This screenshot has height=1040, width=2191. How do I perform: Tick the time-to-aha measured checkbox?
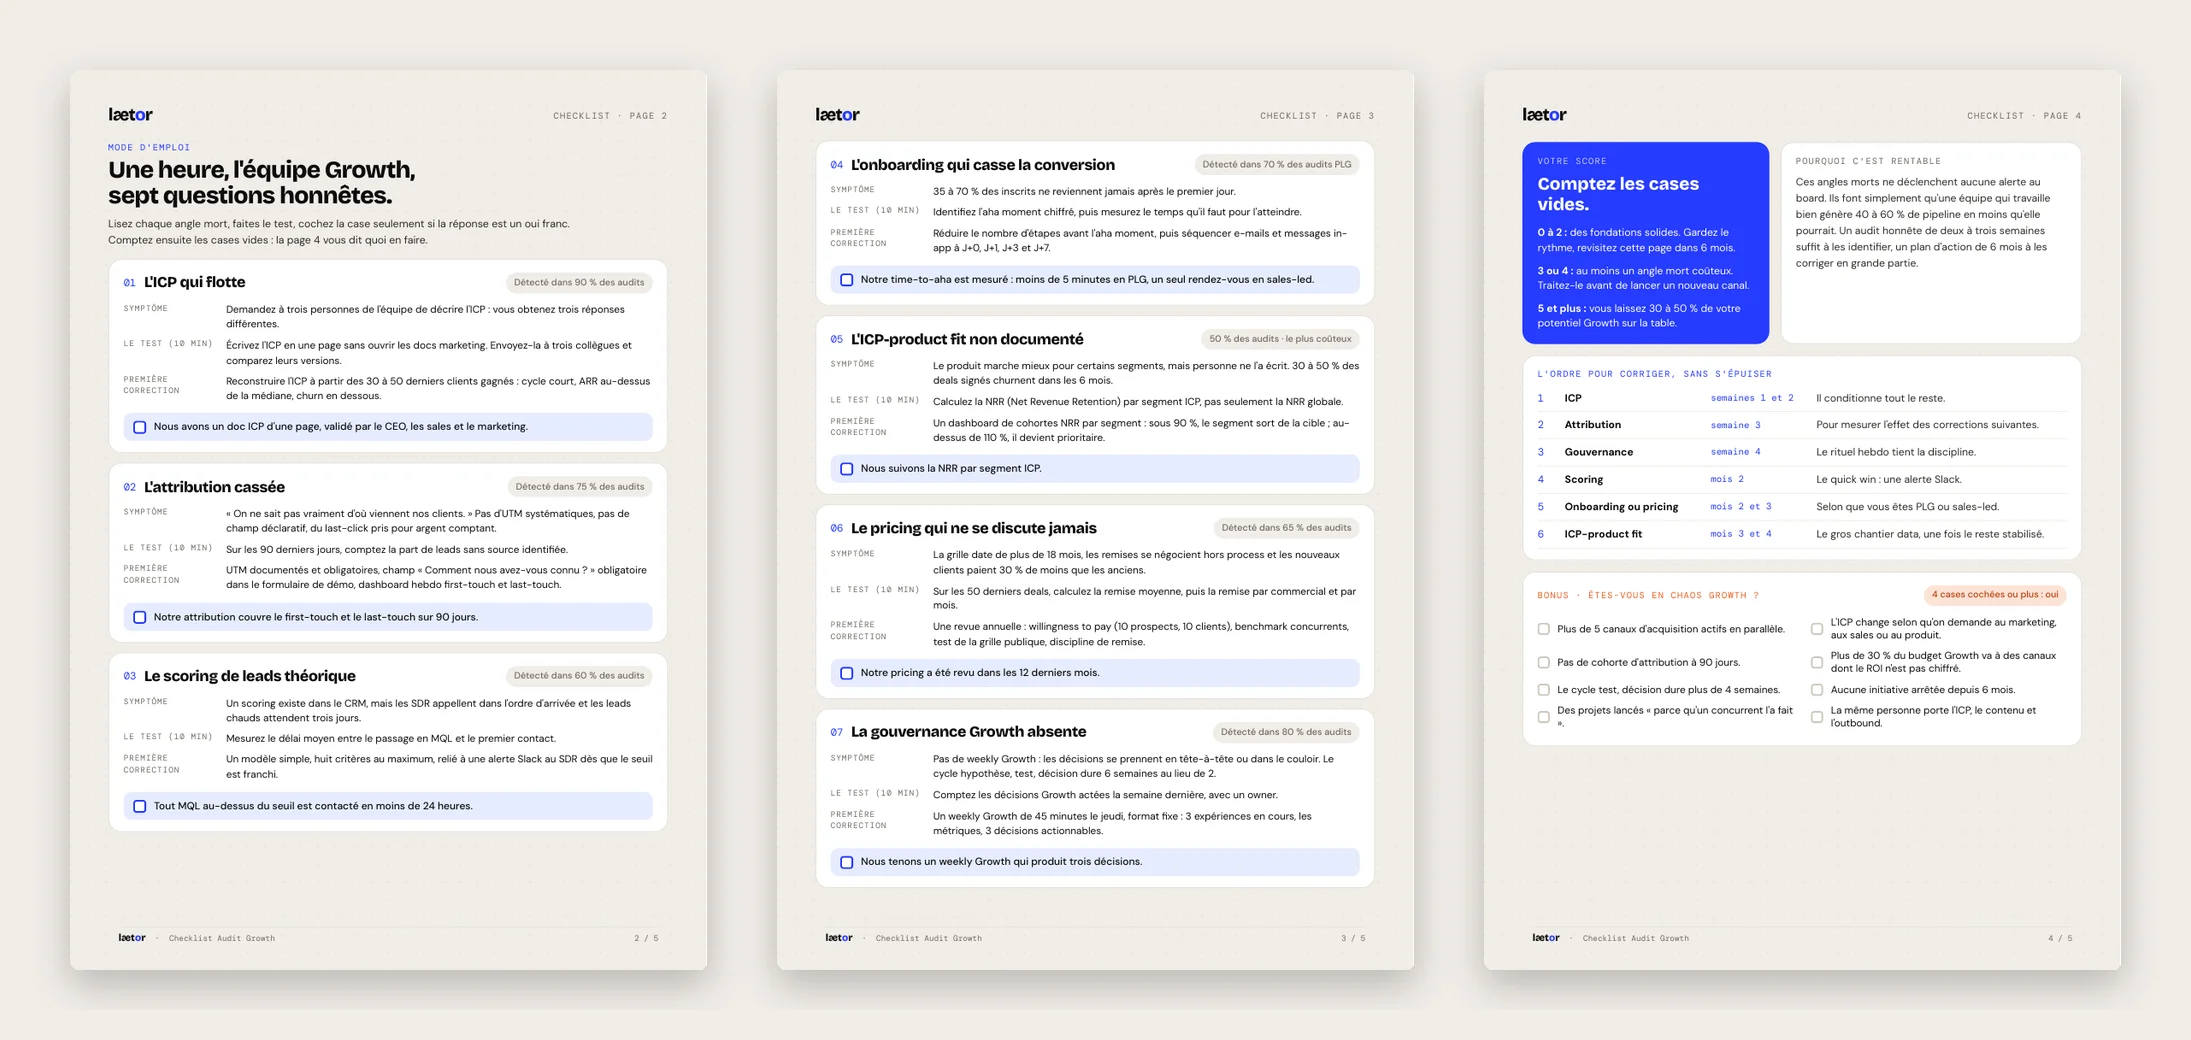click(847, 280)
